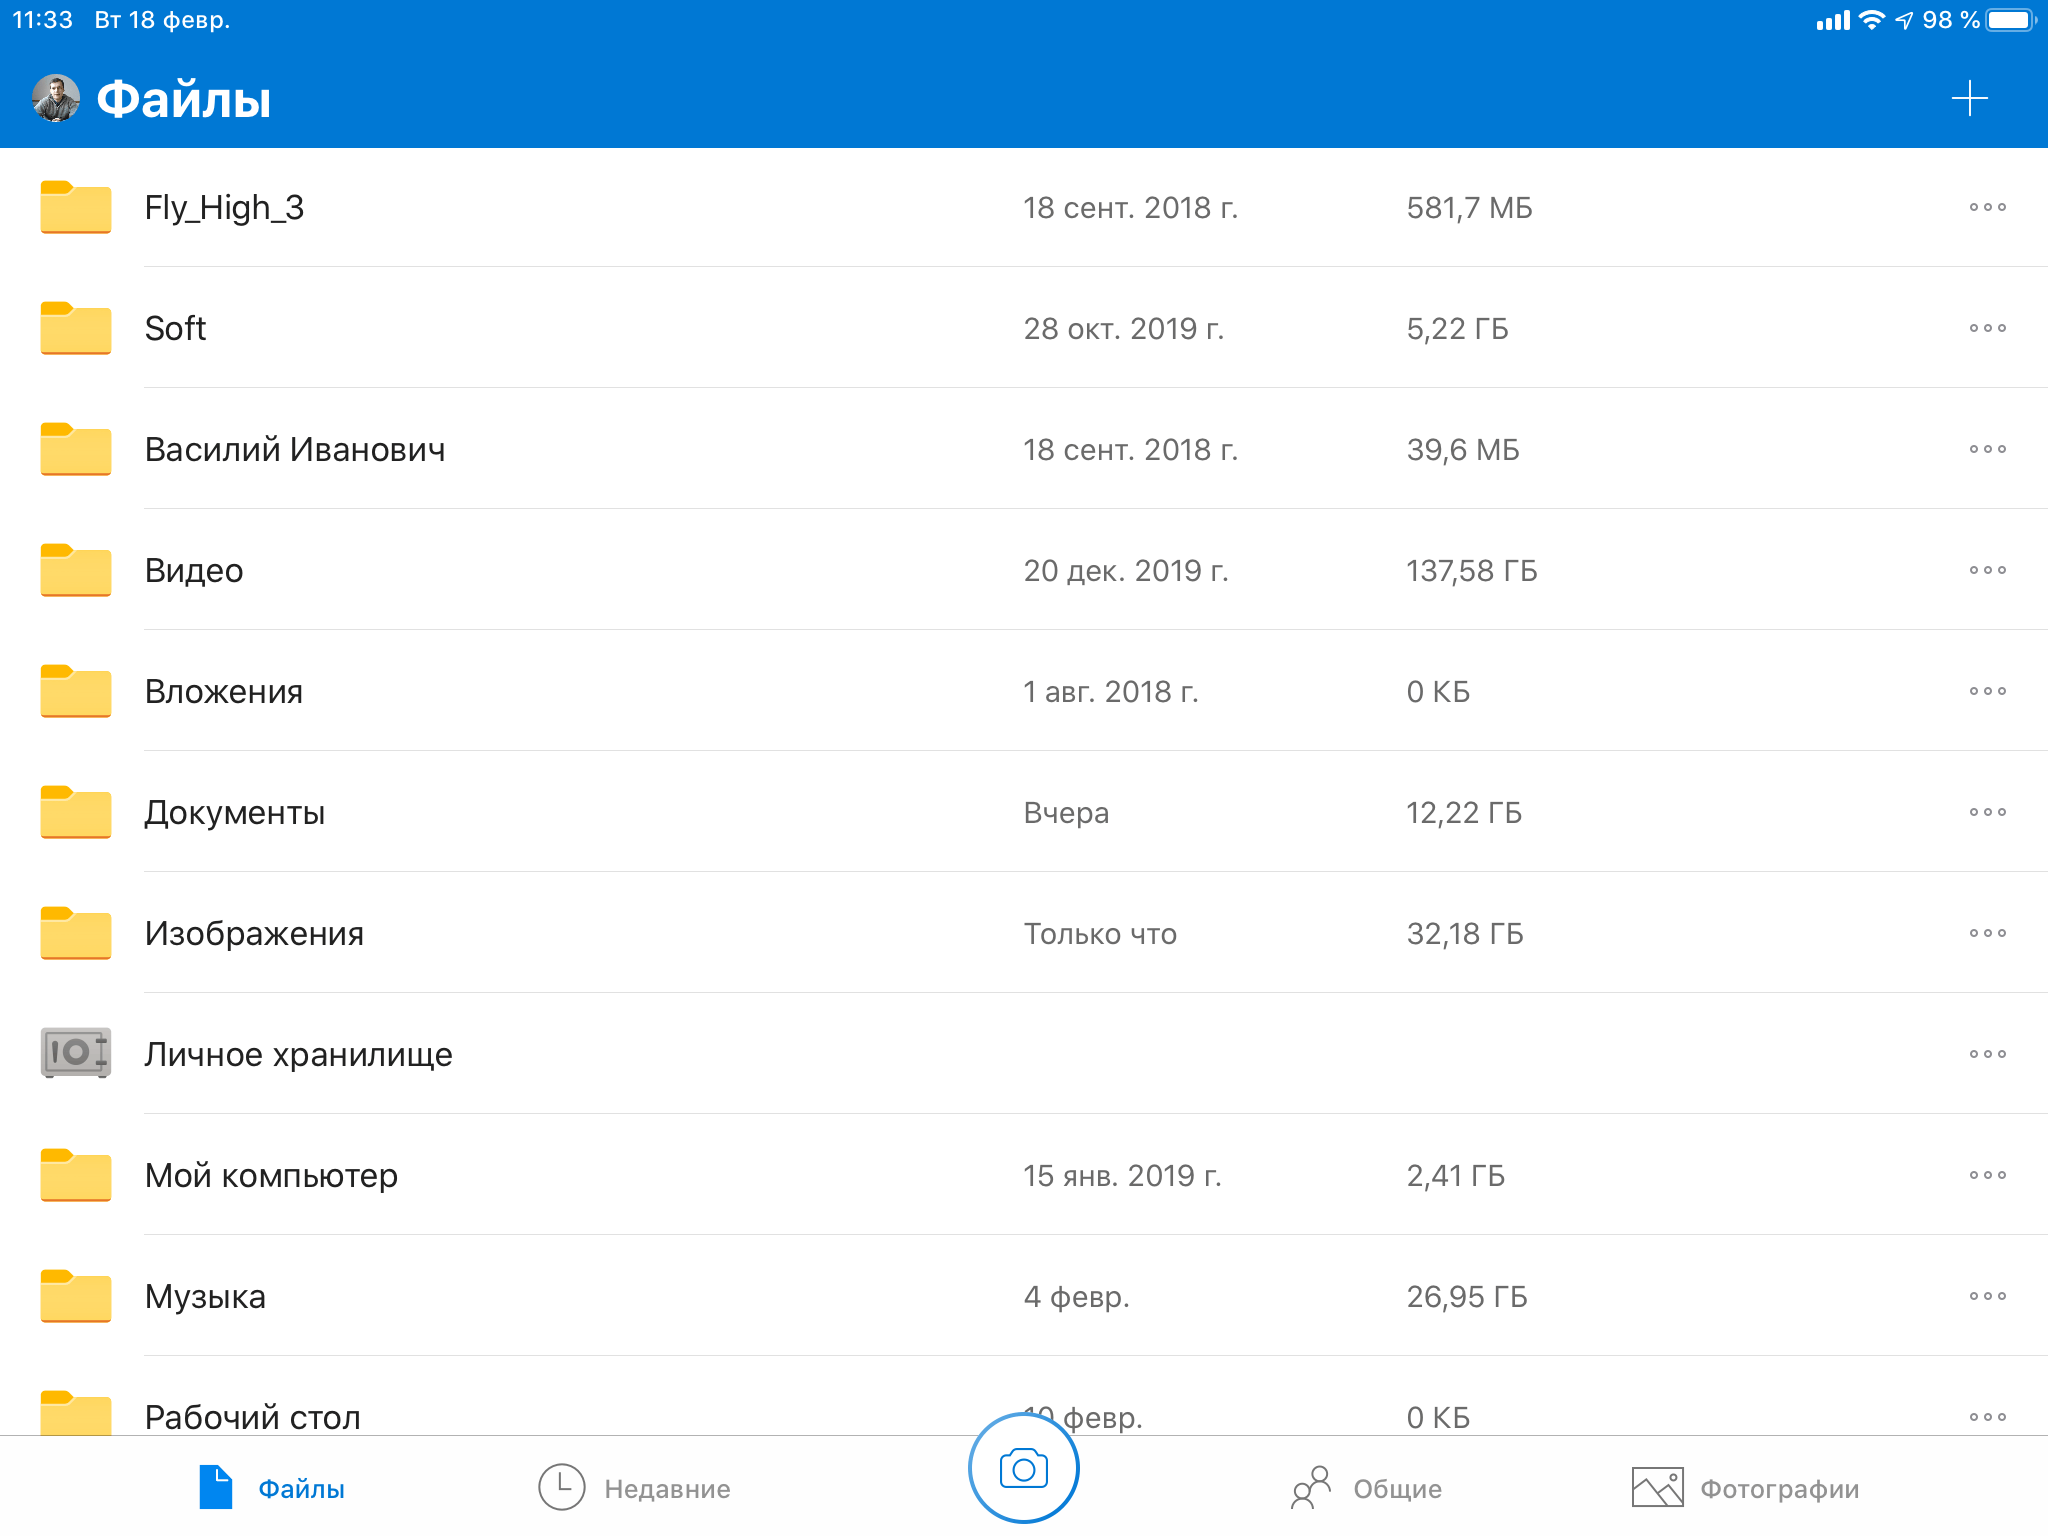Open Личное хранилище vault icon
This screenshot has height=1536, width=2048.
click(75, 1053)
